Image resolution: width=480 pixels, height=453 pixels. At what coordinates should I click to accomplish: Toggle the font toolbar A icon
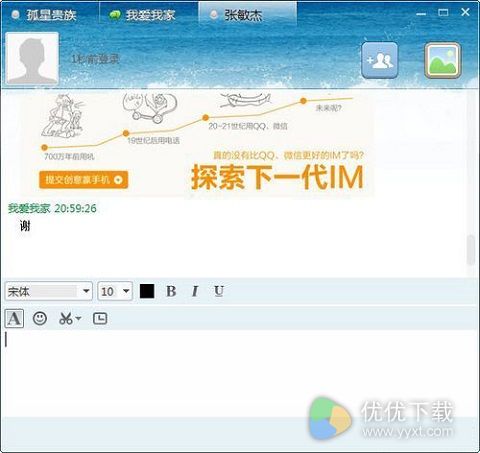[x=14, y=319]
